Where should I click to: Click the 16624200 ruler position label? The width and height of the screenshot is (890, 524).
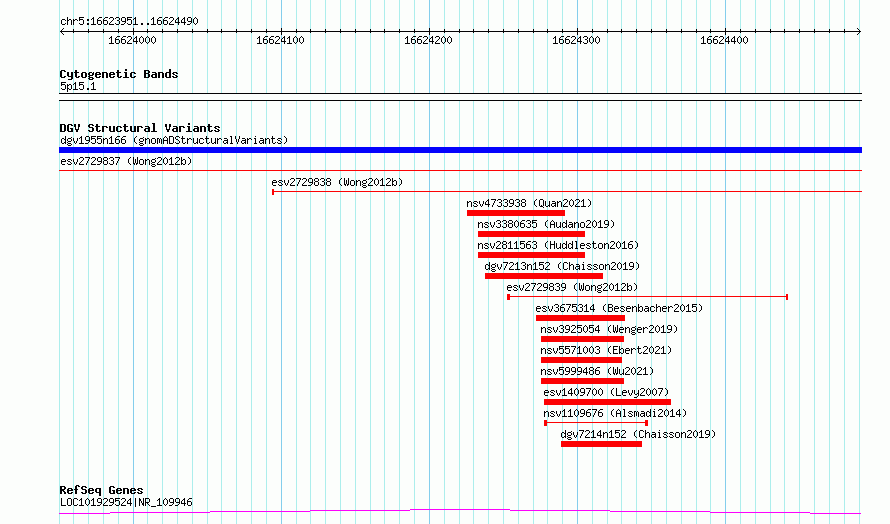click(429, 40)
